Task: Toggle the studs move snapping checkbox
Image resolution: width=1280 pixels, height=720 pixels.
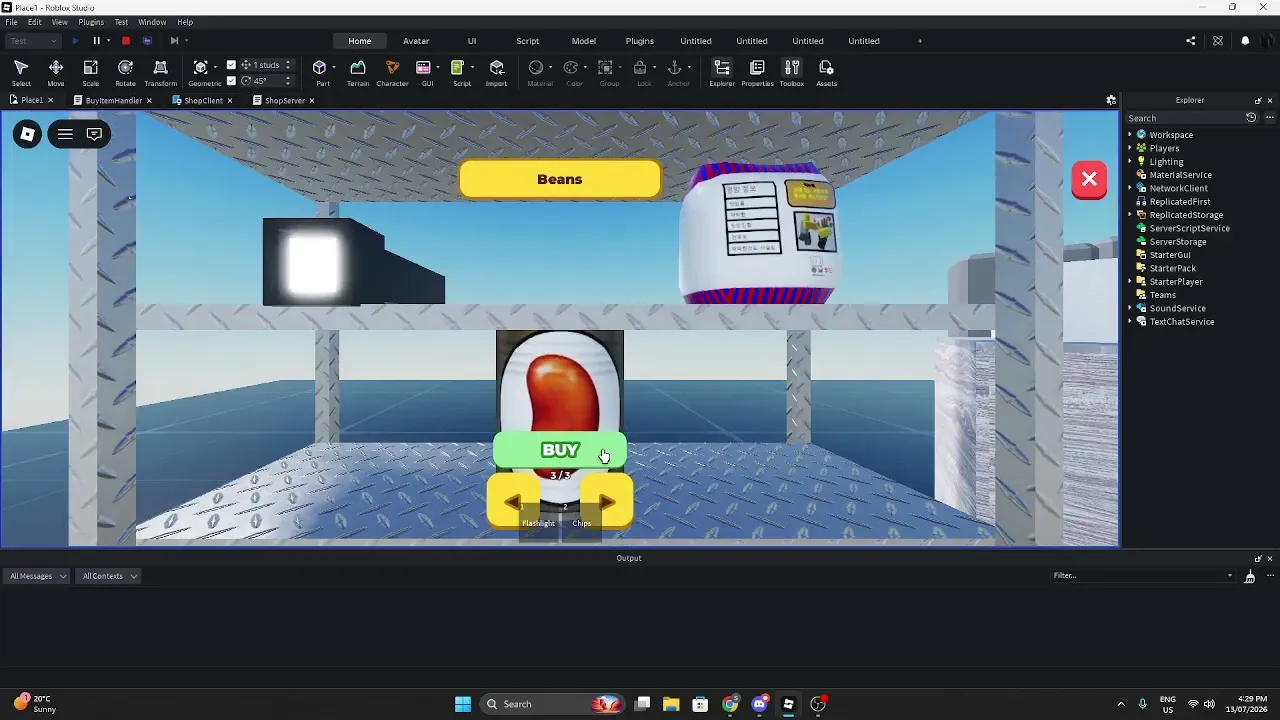Action: [232, 65]
